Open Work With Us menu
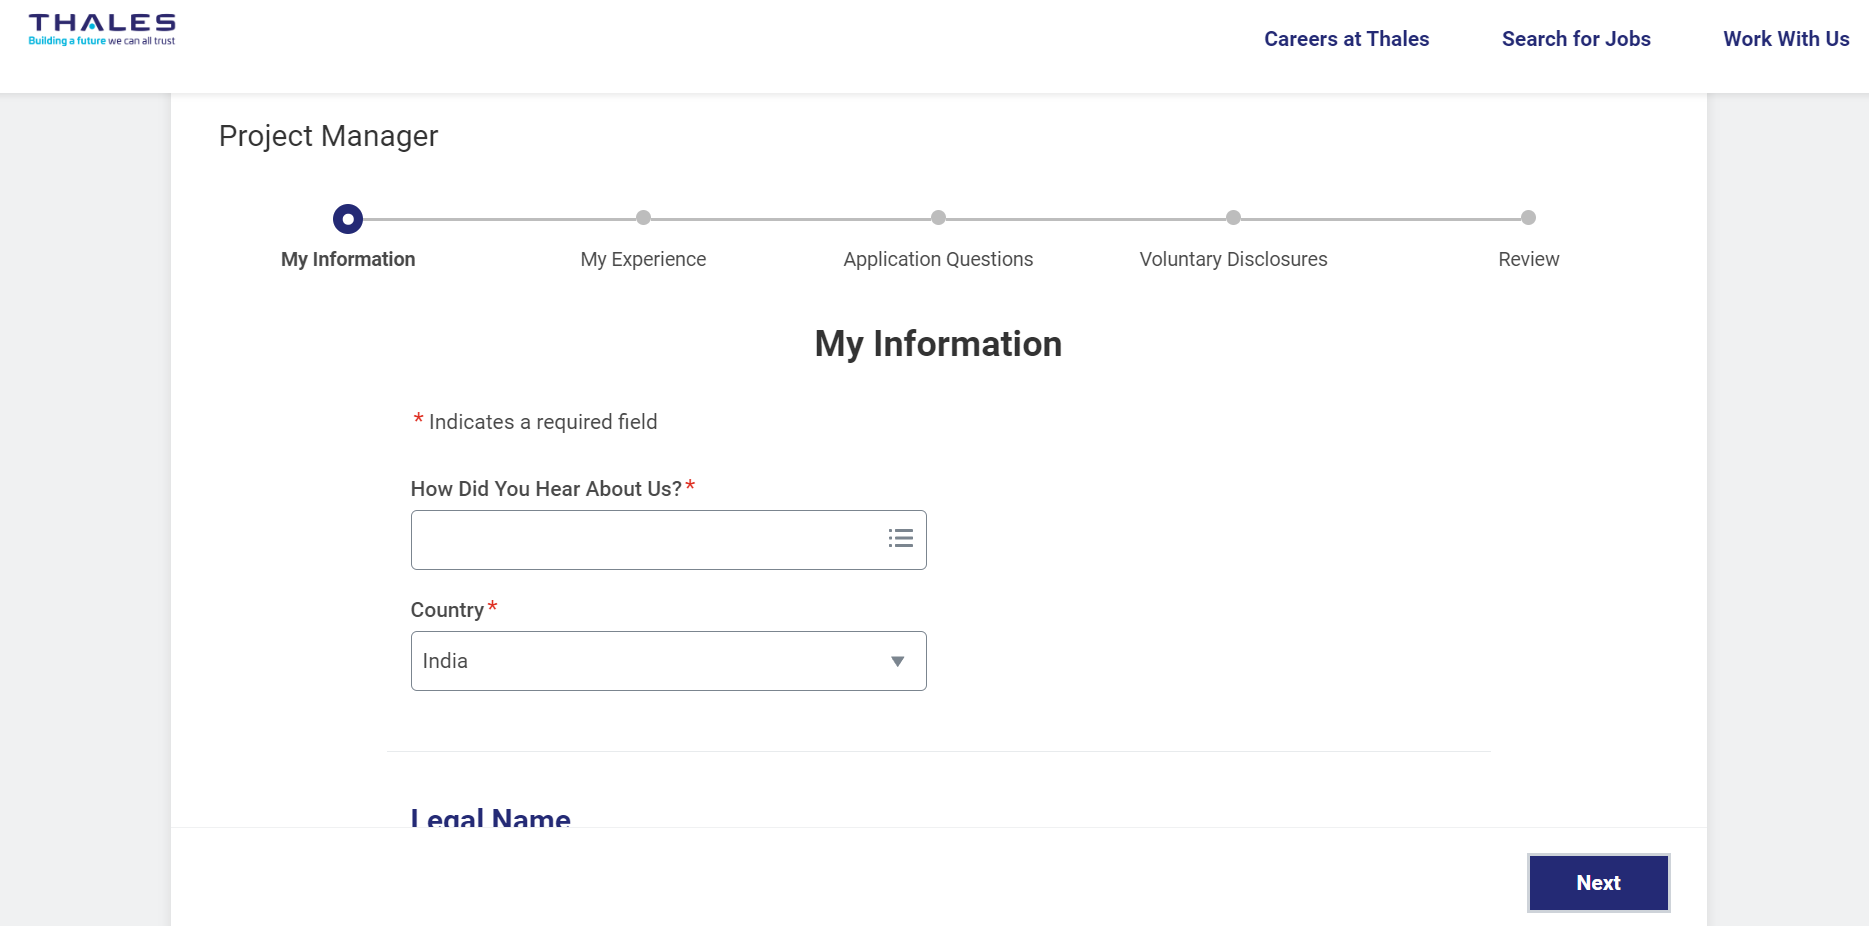This screenshot has width=1869, height=926. click(x=1786, y=39)
